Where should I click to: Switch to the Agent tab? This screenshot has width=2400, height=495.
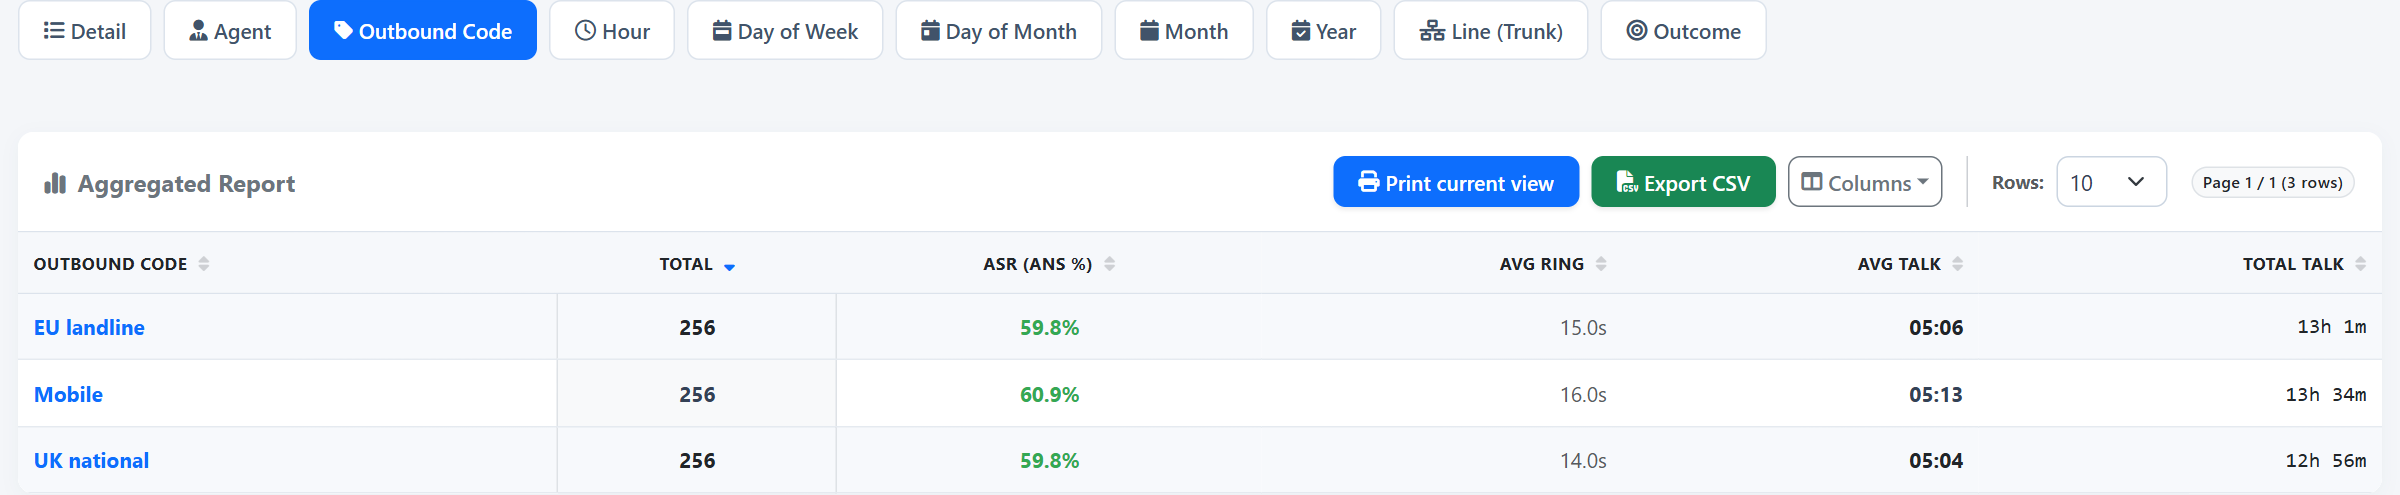[x=230, y=31]
